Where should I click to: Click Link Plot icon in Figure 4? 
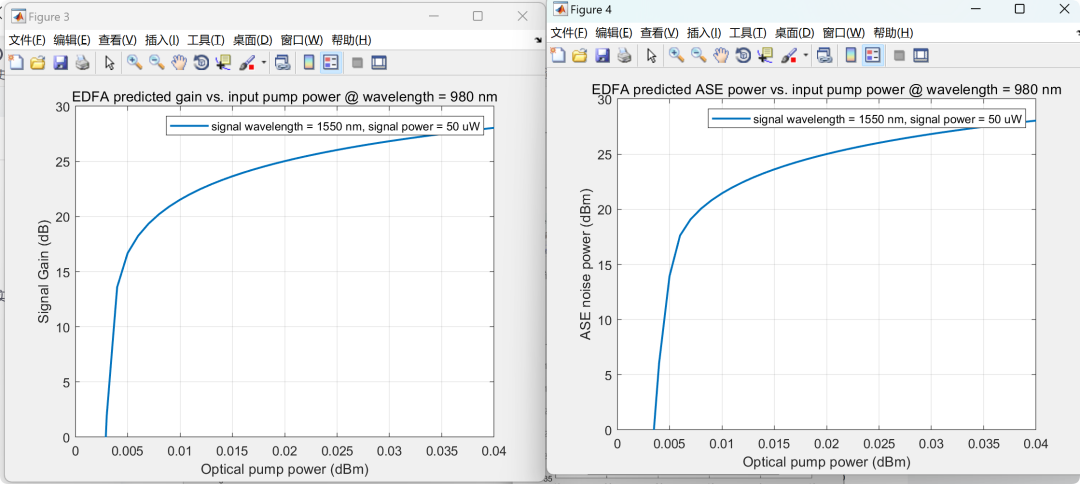click(824, 55)
